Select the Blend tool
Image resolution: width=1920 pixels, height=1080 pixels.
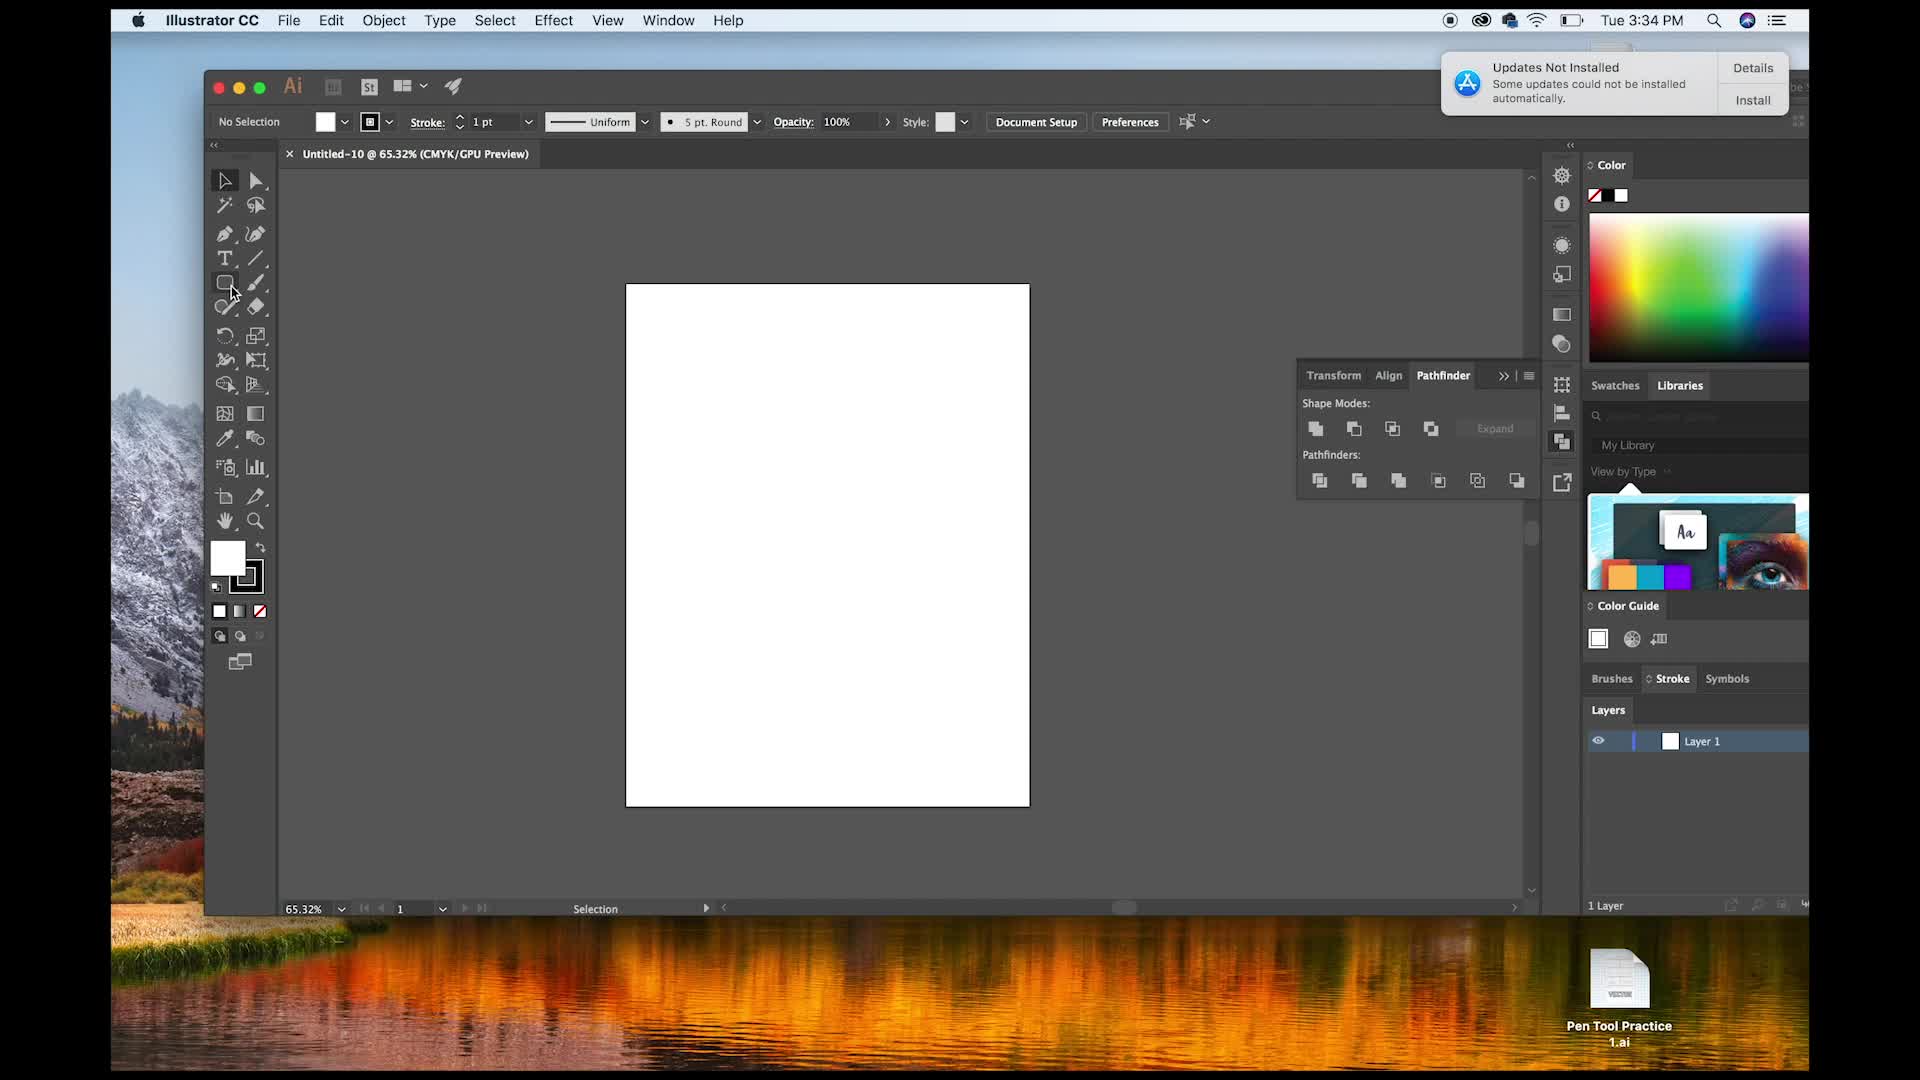pyautogui.click(x=256, y=438)
